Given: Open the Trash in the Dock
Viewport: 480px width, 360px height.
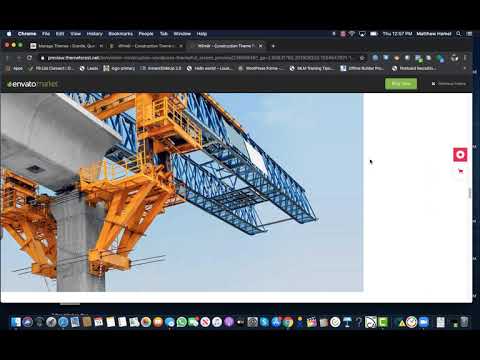Looking at the screenshot, I should pos(465,322).
